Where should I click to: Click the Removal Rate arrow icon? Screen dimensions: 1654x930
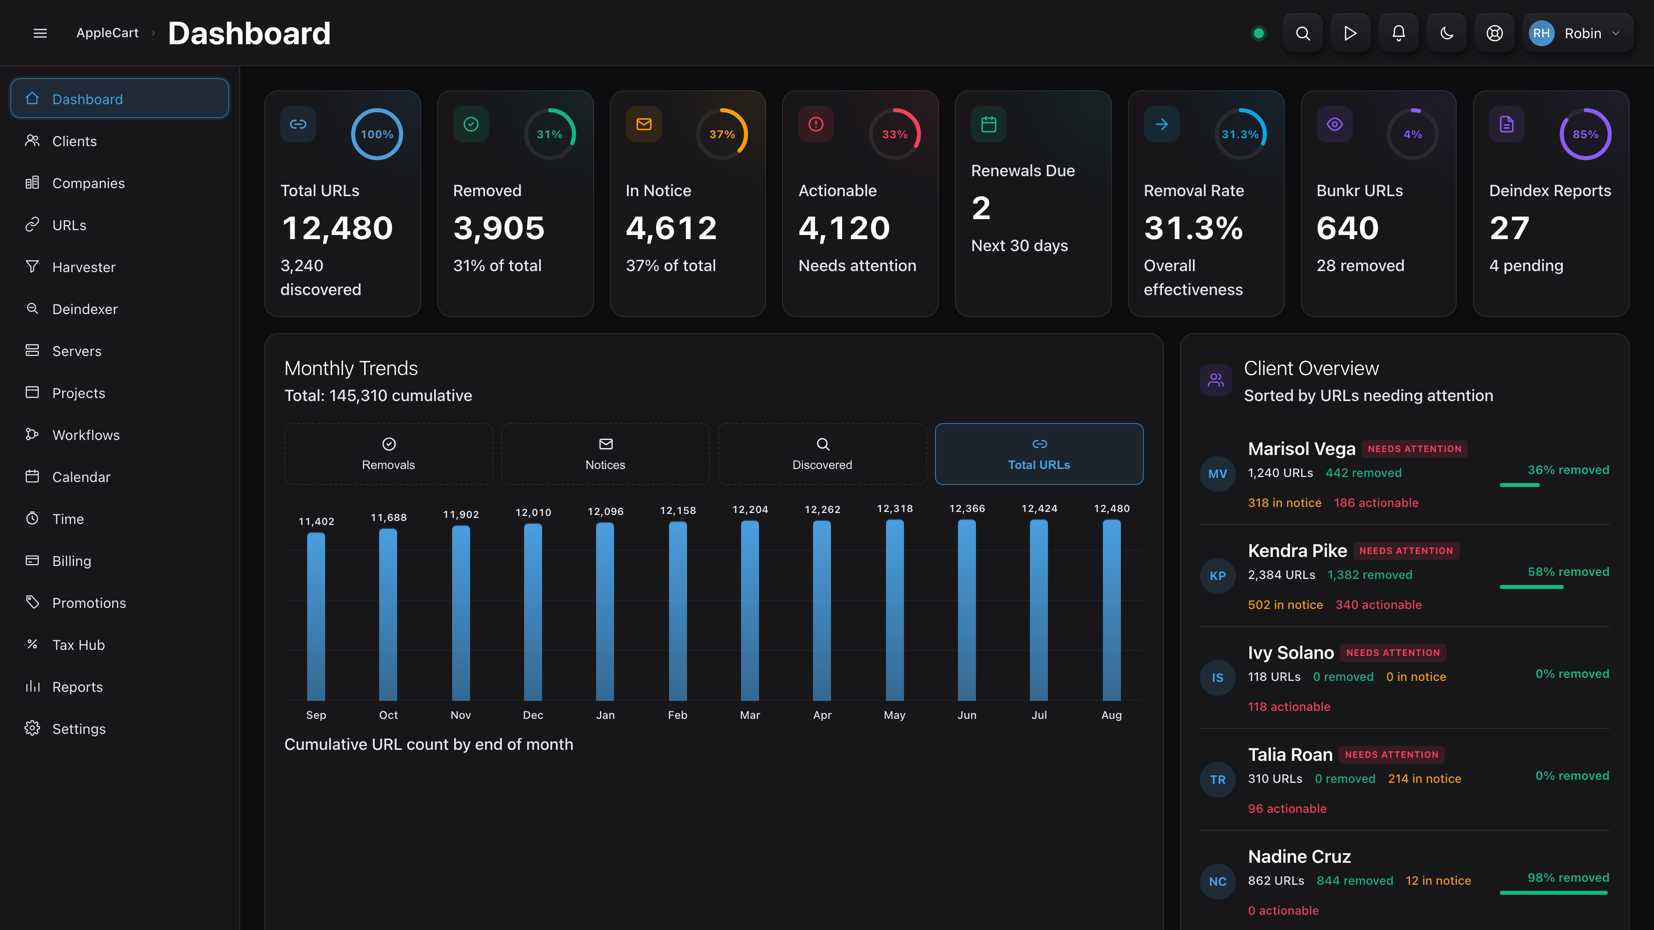coord(1162,124)
